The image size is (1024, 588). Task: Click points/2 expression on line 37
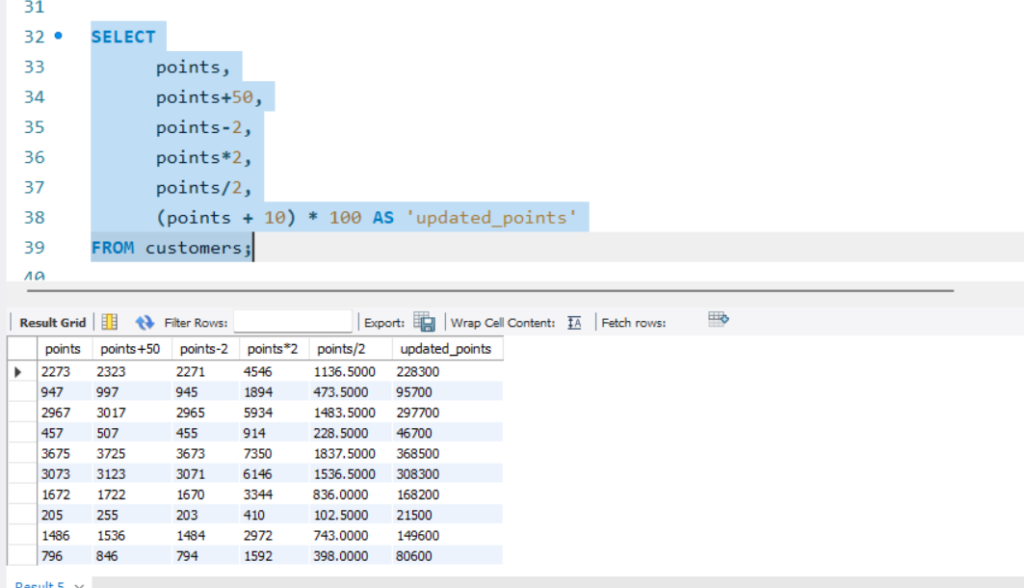pos(199,188)
